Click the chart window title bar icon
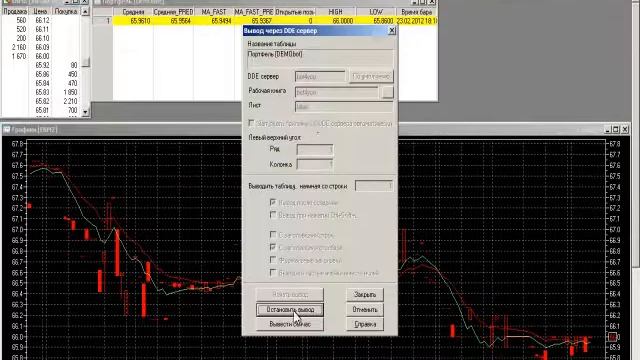Image resolution: width=640 pixels, height=360 pixels. pyautogui.click(x=7, y=129)
